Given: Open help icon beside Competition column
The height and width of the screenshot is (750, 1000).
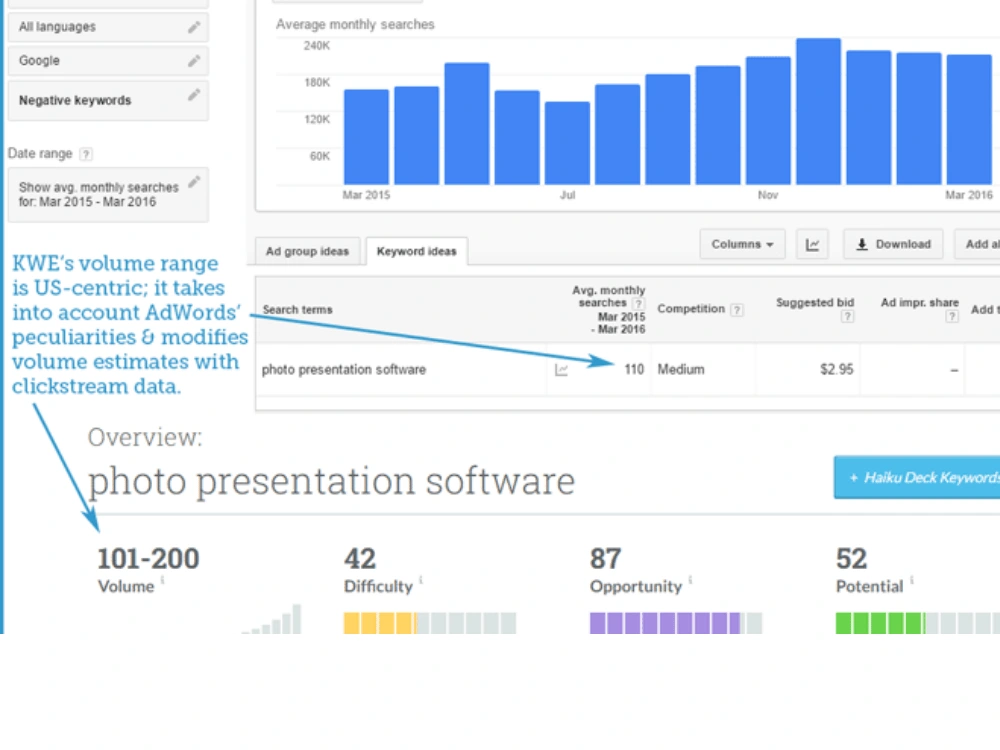Looking at the screenshot, I should 737,310.
